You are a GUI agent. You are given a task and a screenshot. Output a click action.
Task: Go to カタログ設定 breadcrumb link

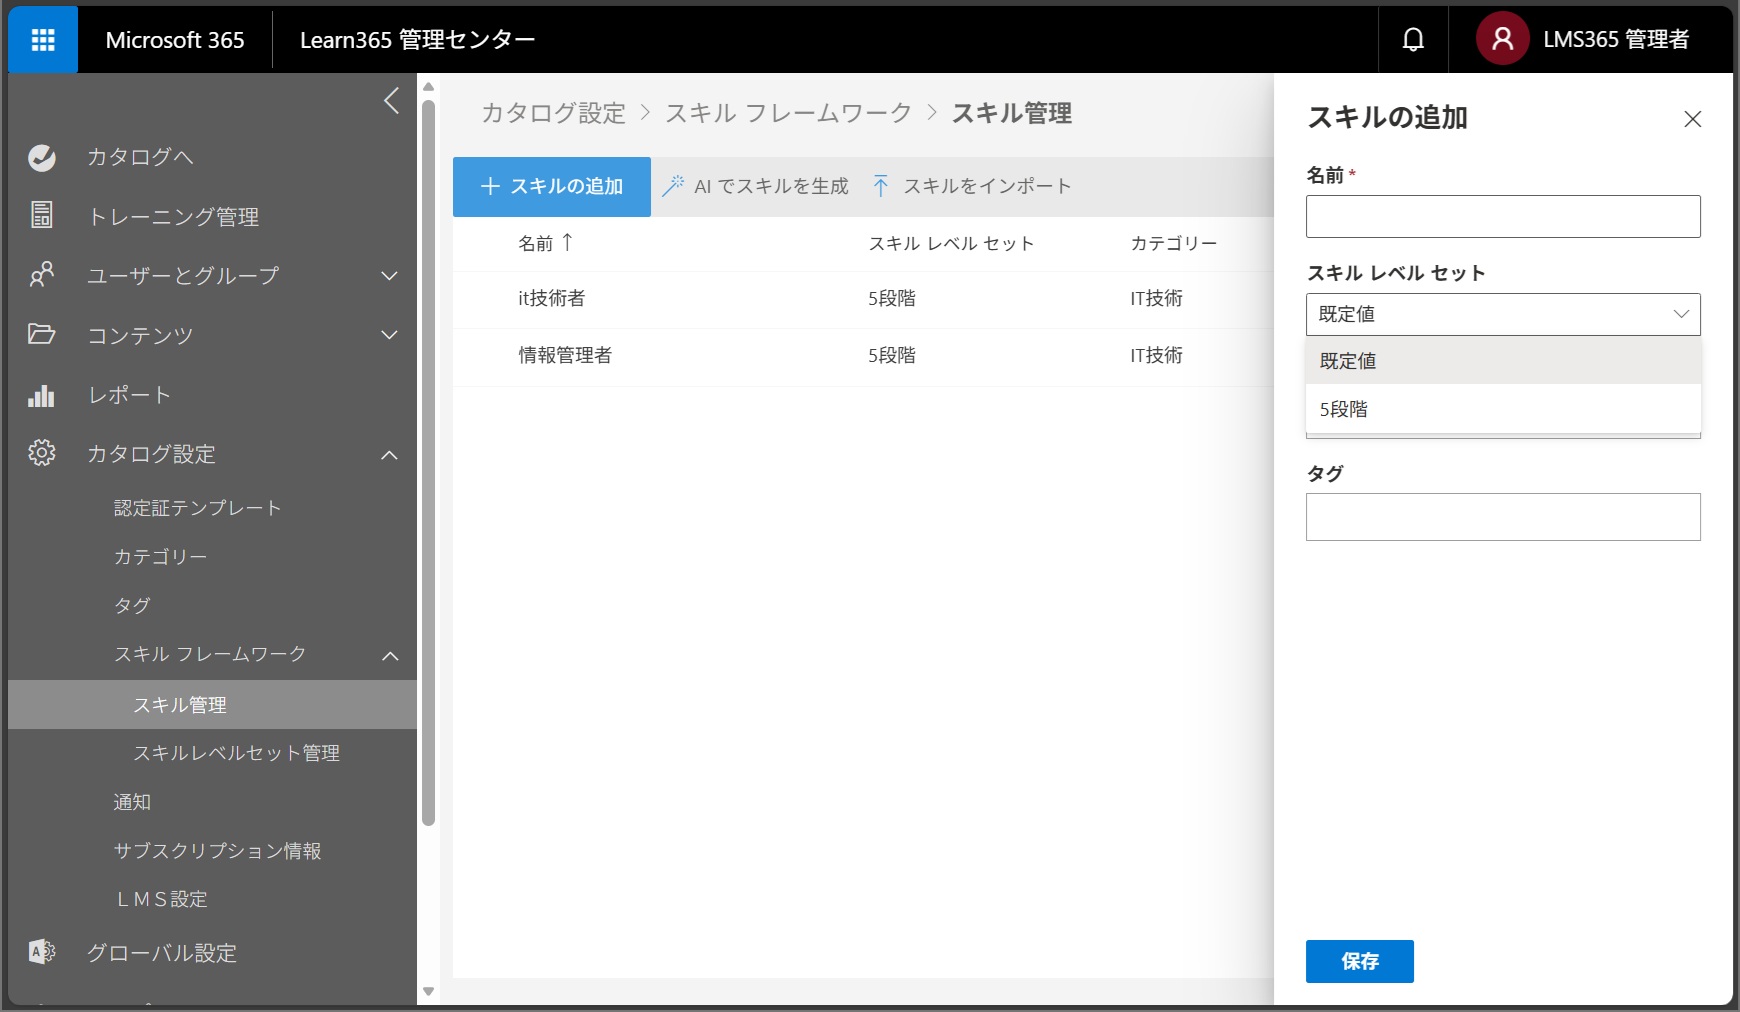(x=553, y=113)
